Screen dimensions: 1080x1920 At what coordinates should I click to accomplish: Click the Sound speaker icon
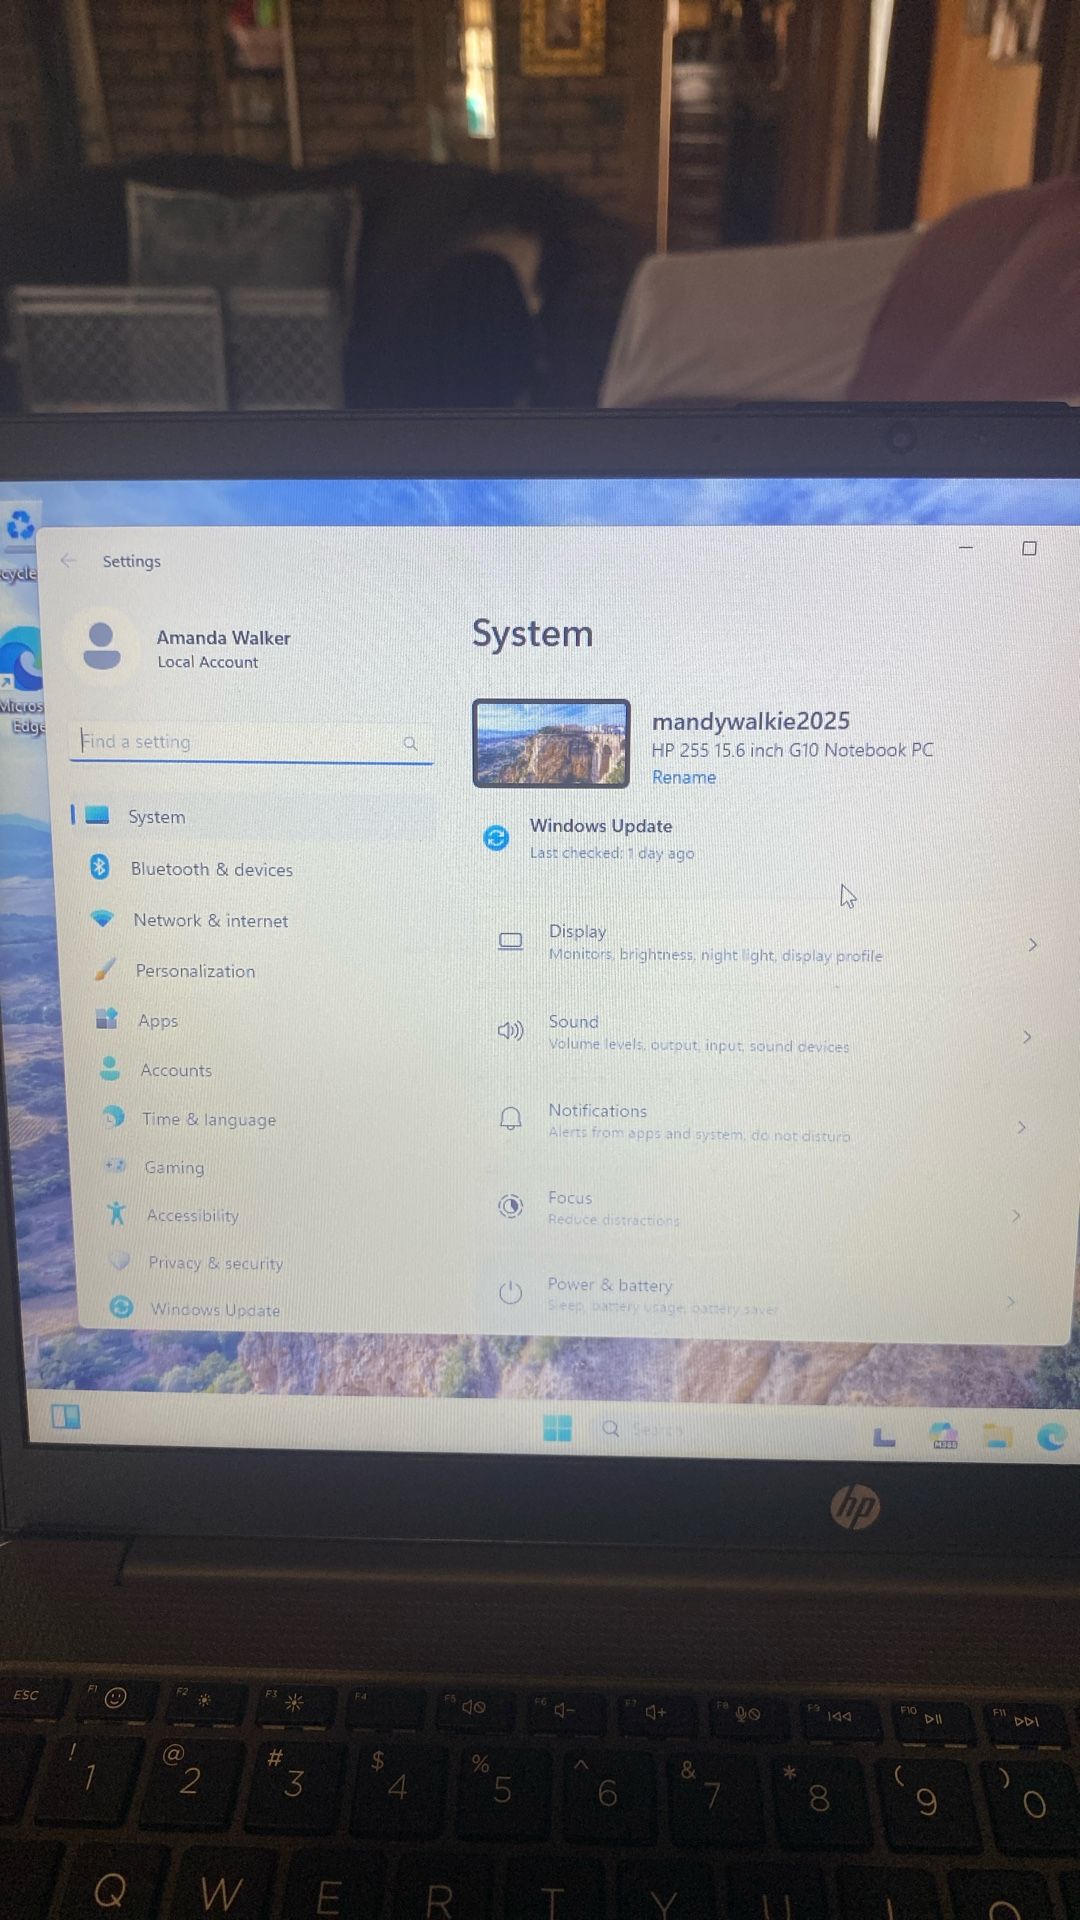tap(510, 1030)
